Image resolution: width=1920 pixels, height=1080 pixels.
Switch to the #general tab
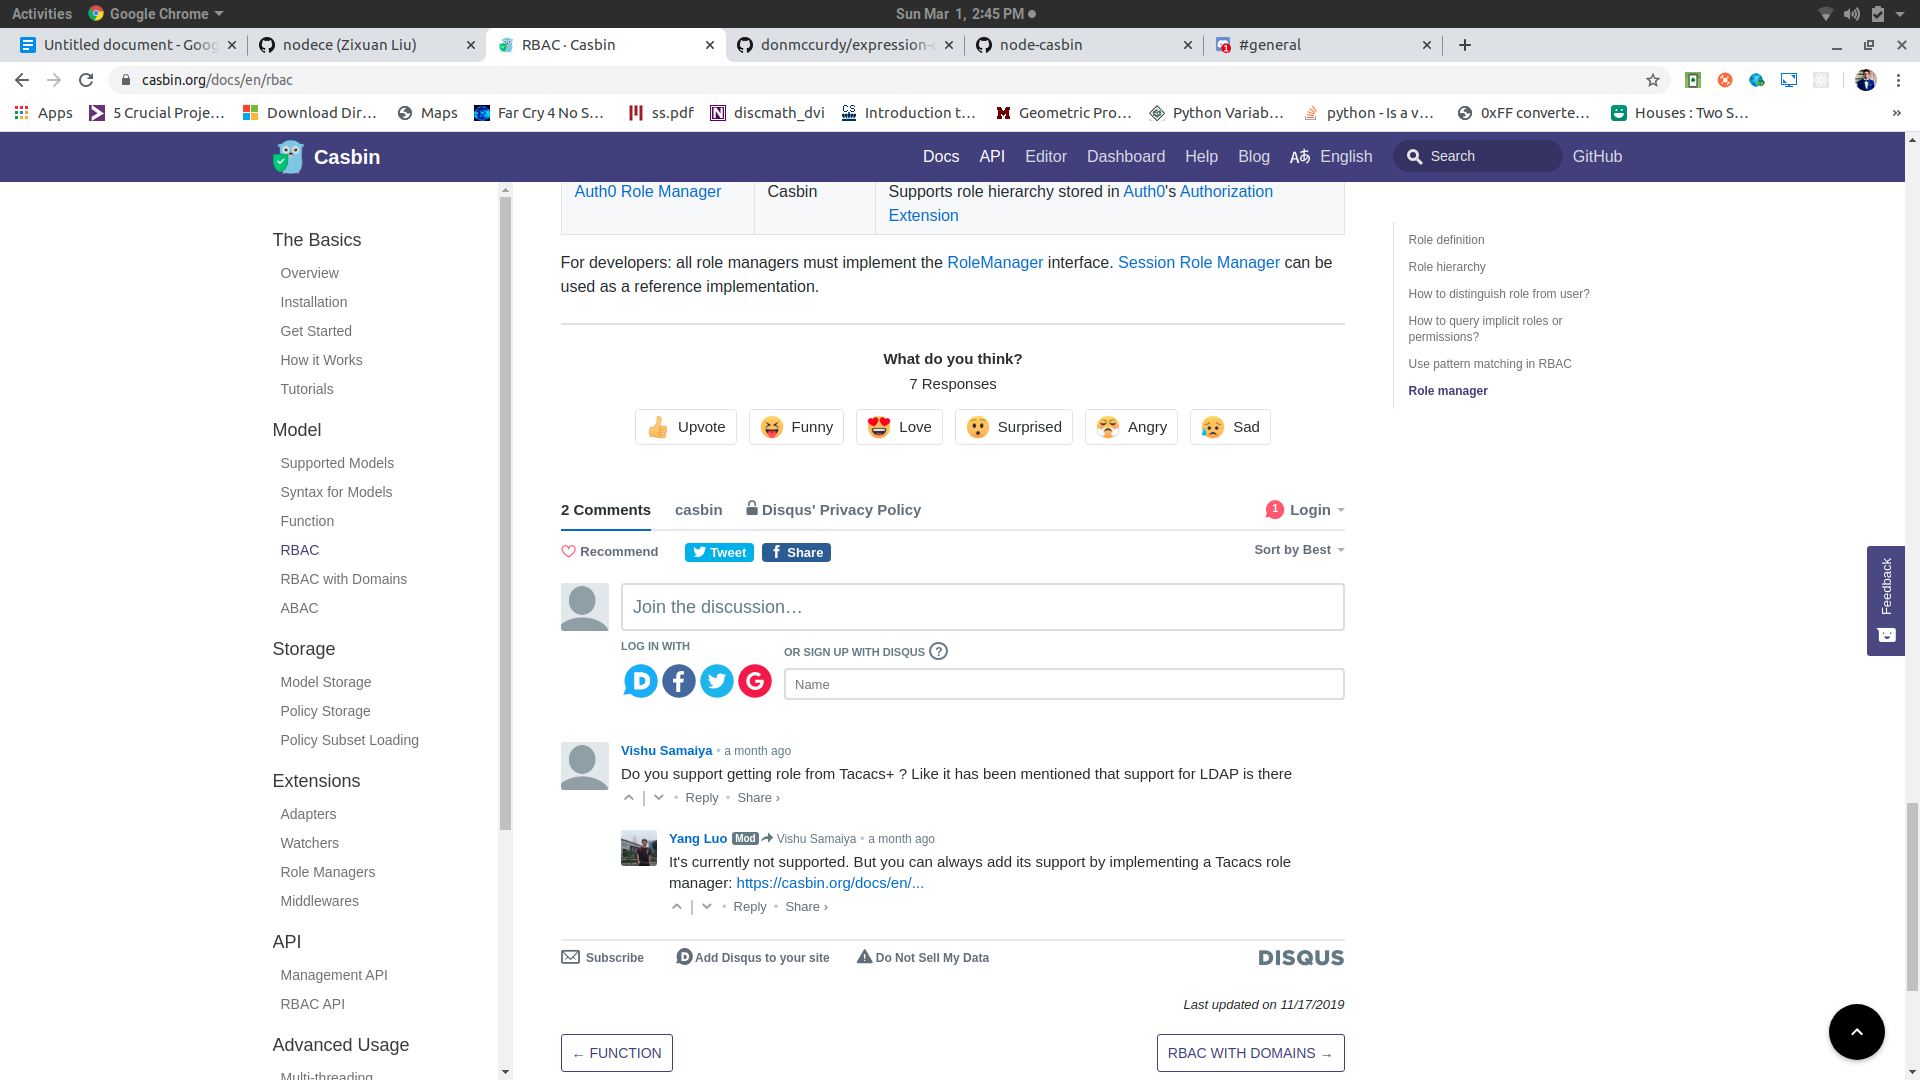point(1322,45)
